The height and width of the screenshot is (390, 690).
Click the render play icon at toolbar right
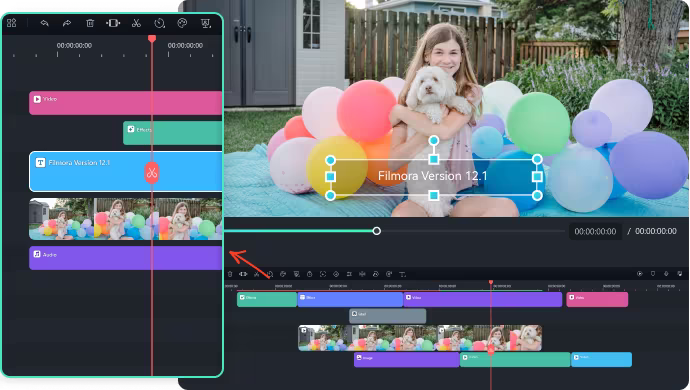point(640,274)
